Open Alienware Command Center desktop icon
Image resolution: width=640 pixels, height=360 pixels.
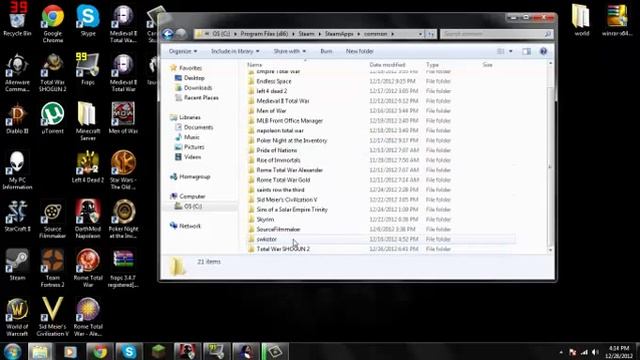click(17, 73)
